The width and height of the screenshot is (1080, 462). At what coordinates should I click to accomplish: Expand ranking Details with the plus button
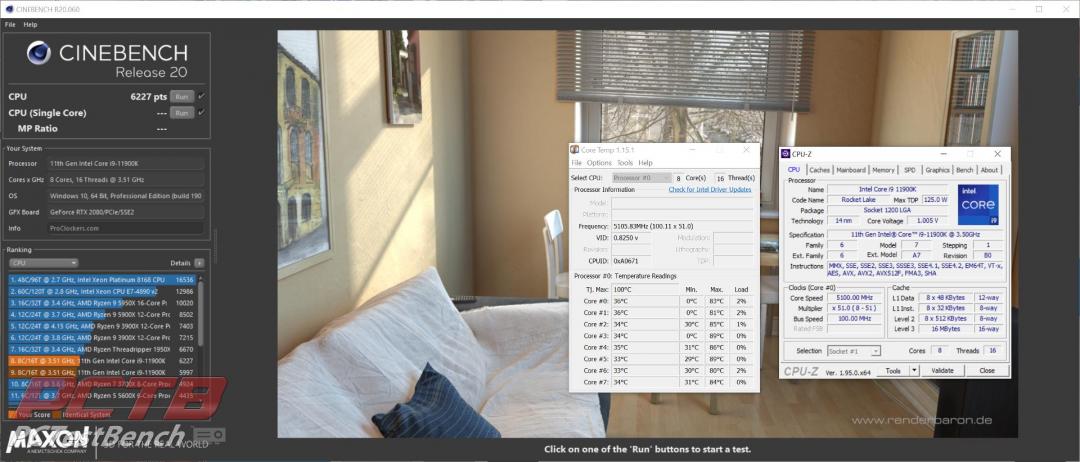coord(199,263)
